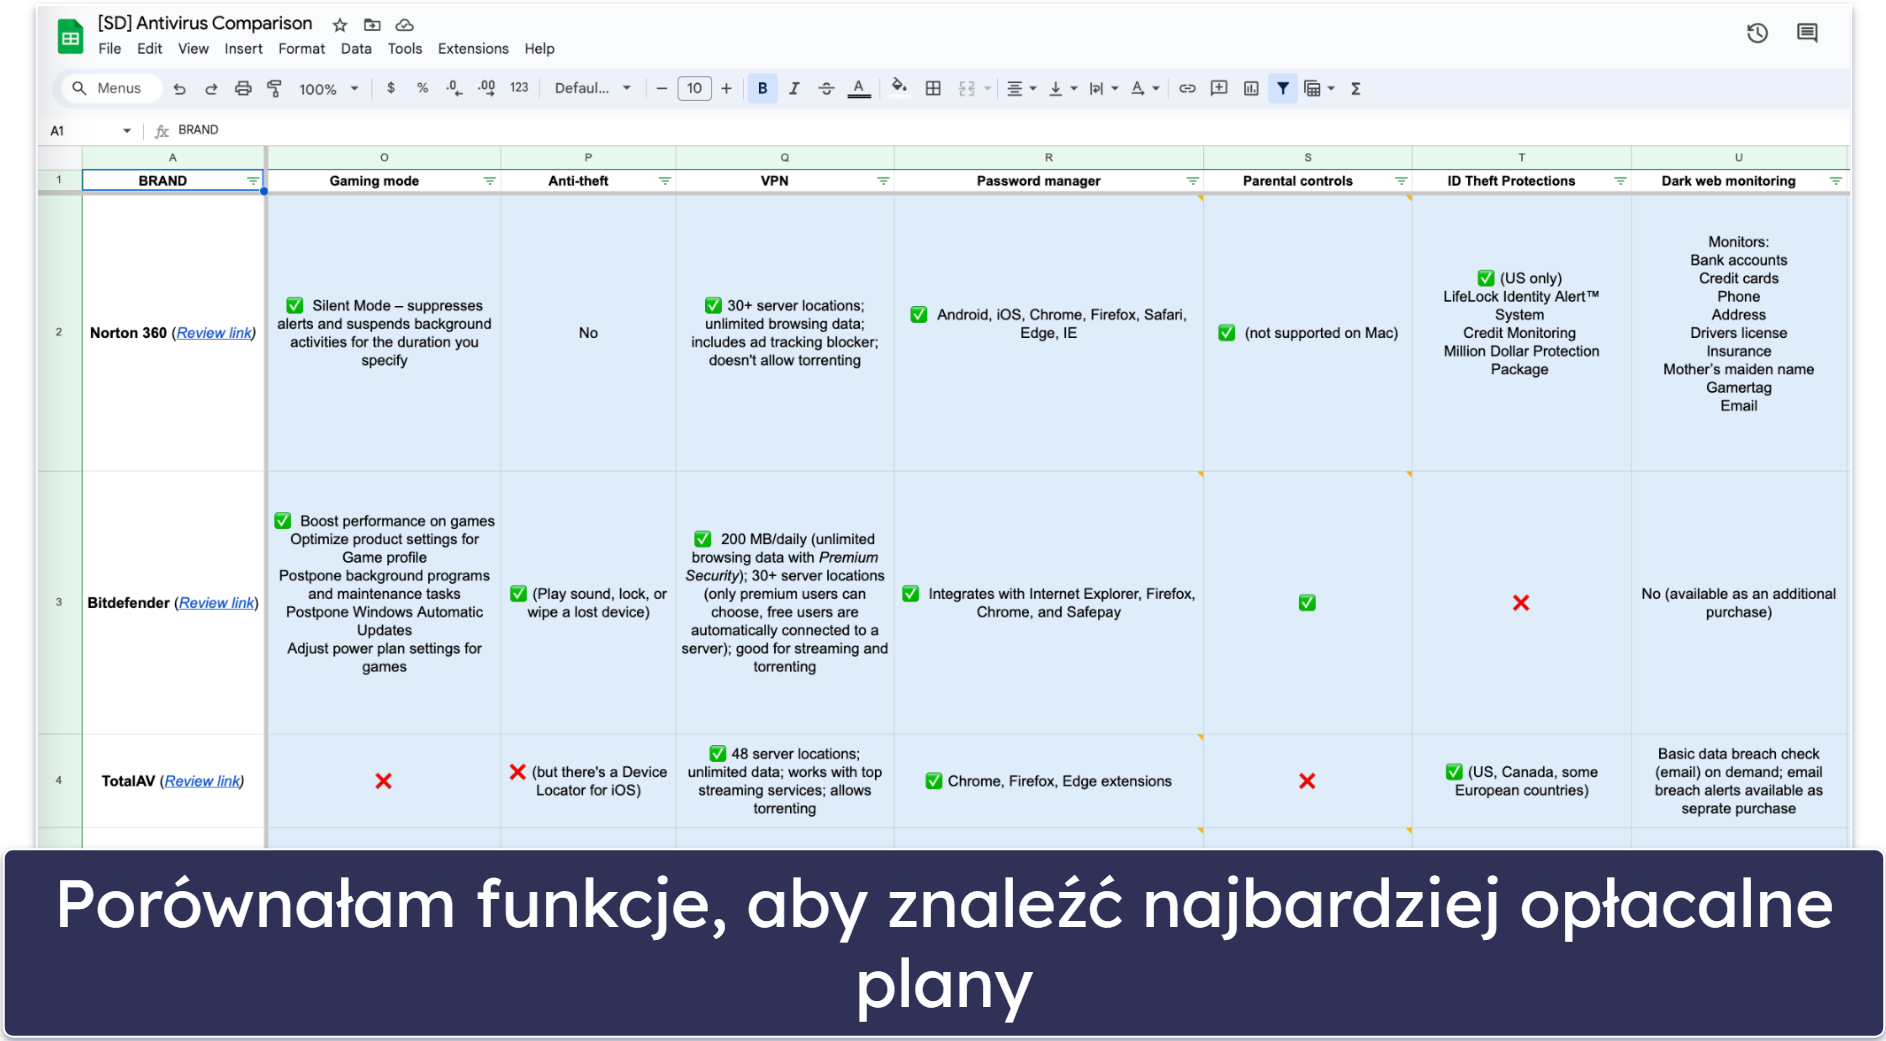
Task: Open the Extensions menu
Action: (473, 49)
